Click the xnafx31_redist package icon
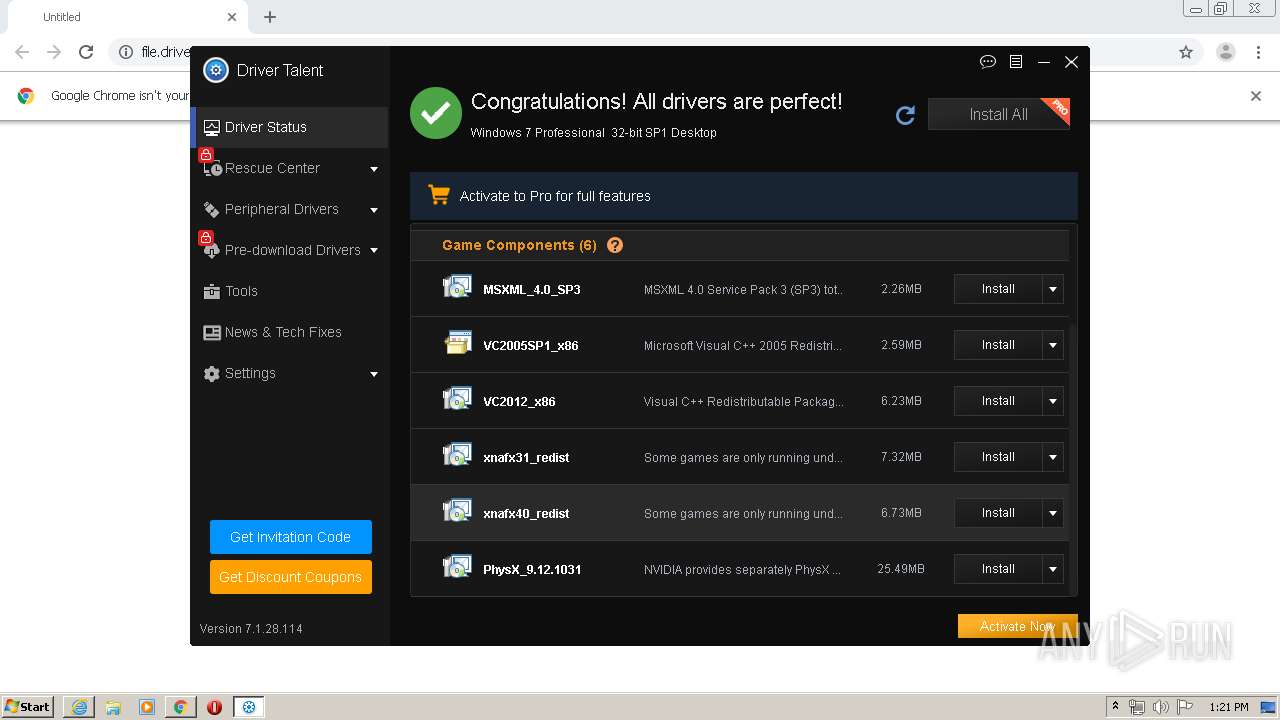 click(x=457, y=456)
